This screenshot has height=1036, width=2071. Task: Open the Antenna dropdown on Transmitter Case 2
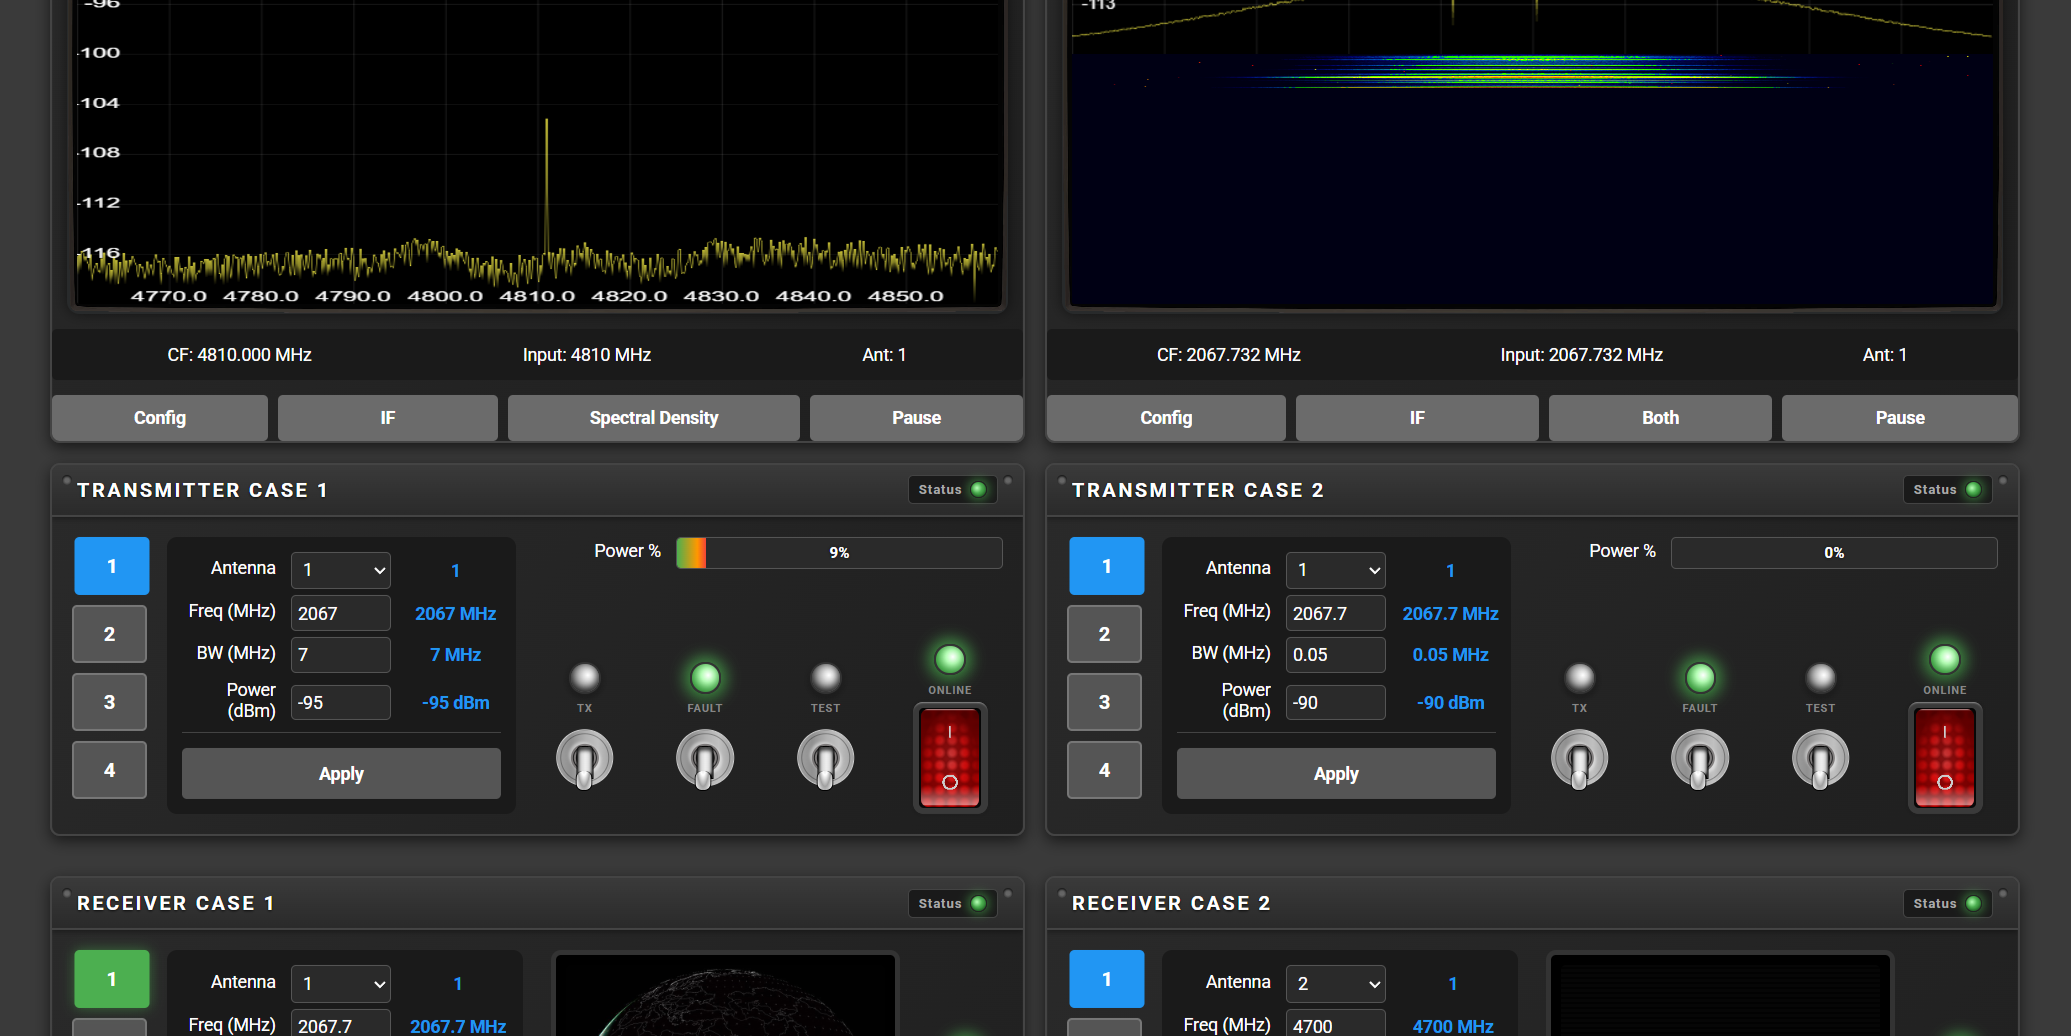(1335, 570)
